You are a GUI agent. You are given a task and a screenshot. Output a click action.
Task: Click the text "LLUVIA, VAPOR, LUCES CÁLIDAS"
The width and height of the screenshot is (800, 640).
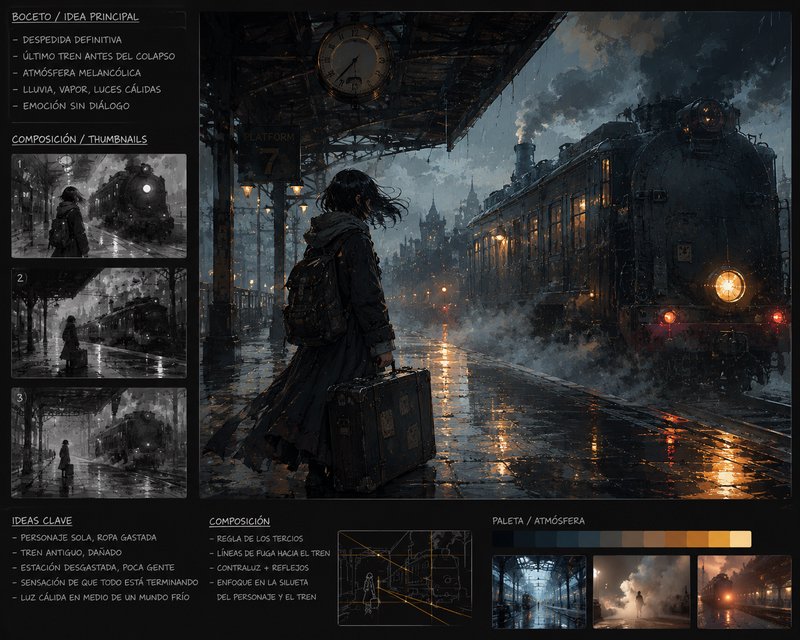click(92, 89)
